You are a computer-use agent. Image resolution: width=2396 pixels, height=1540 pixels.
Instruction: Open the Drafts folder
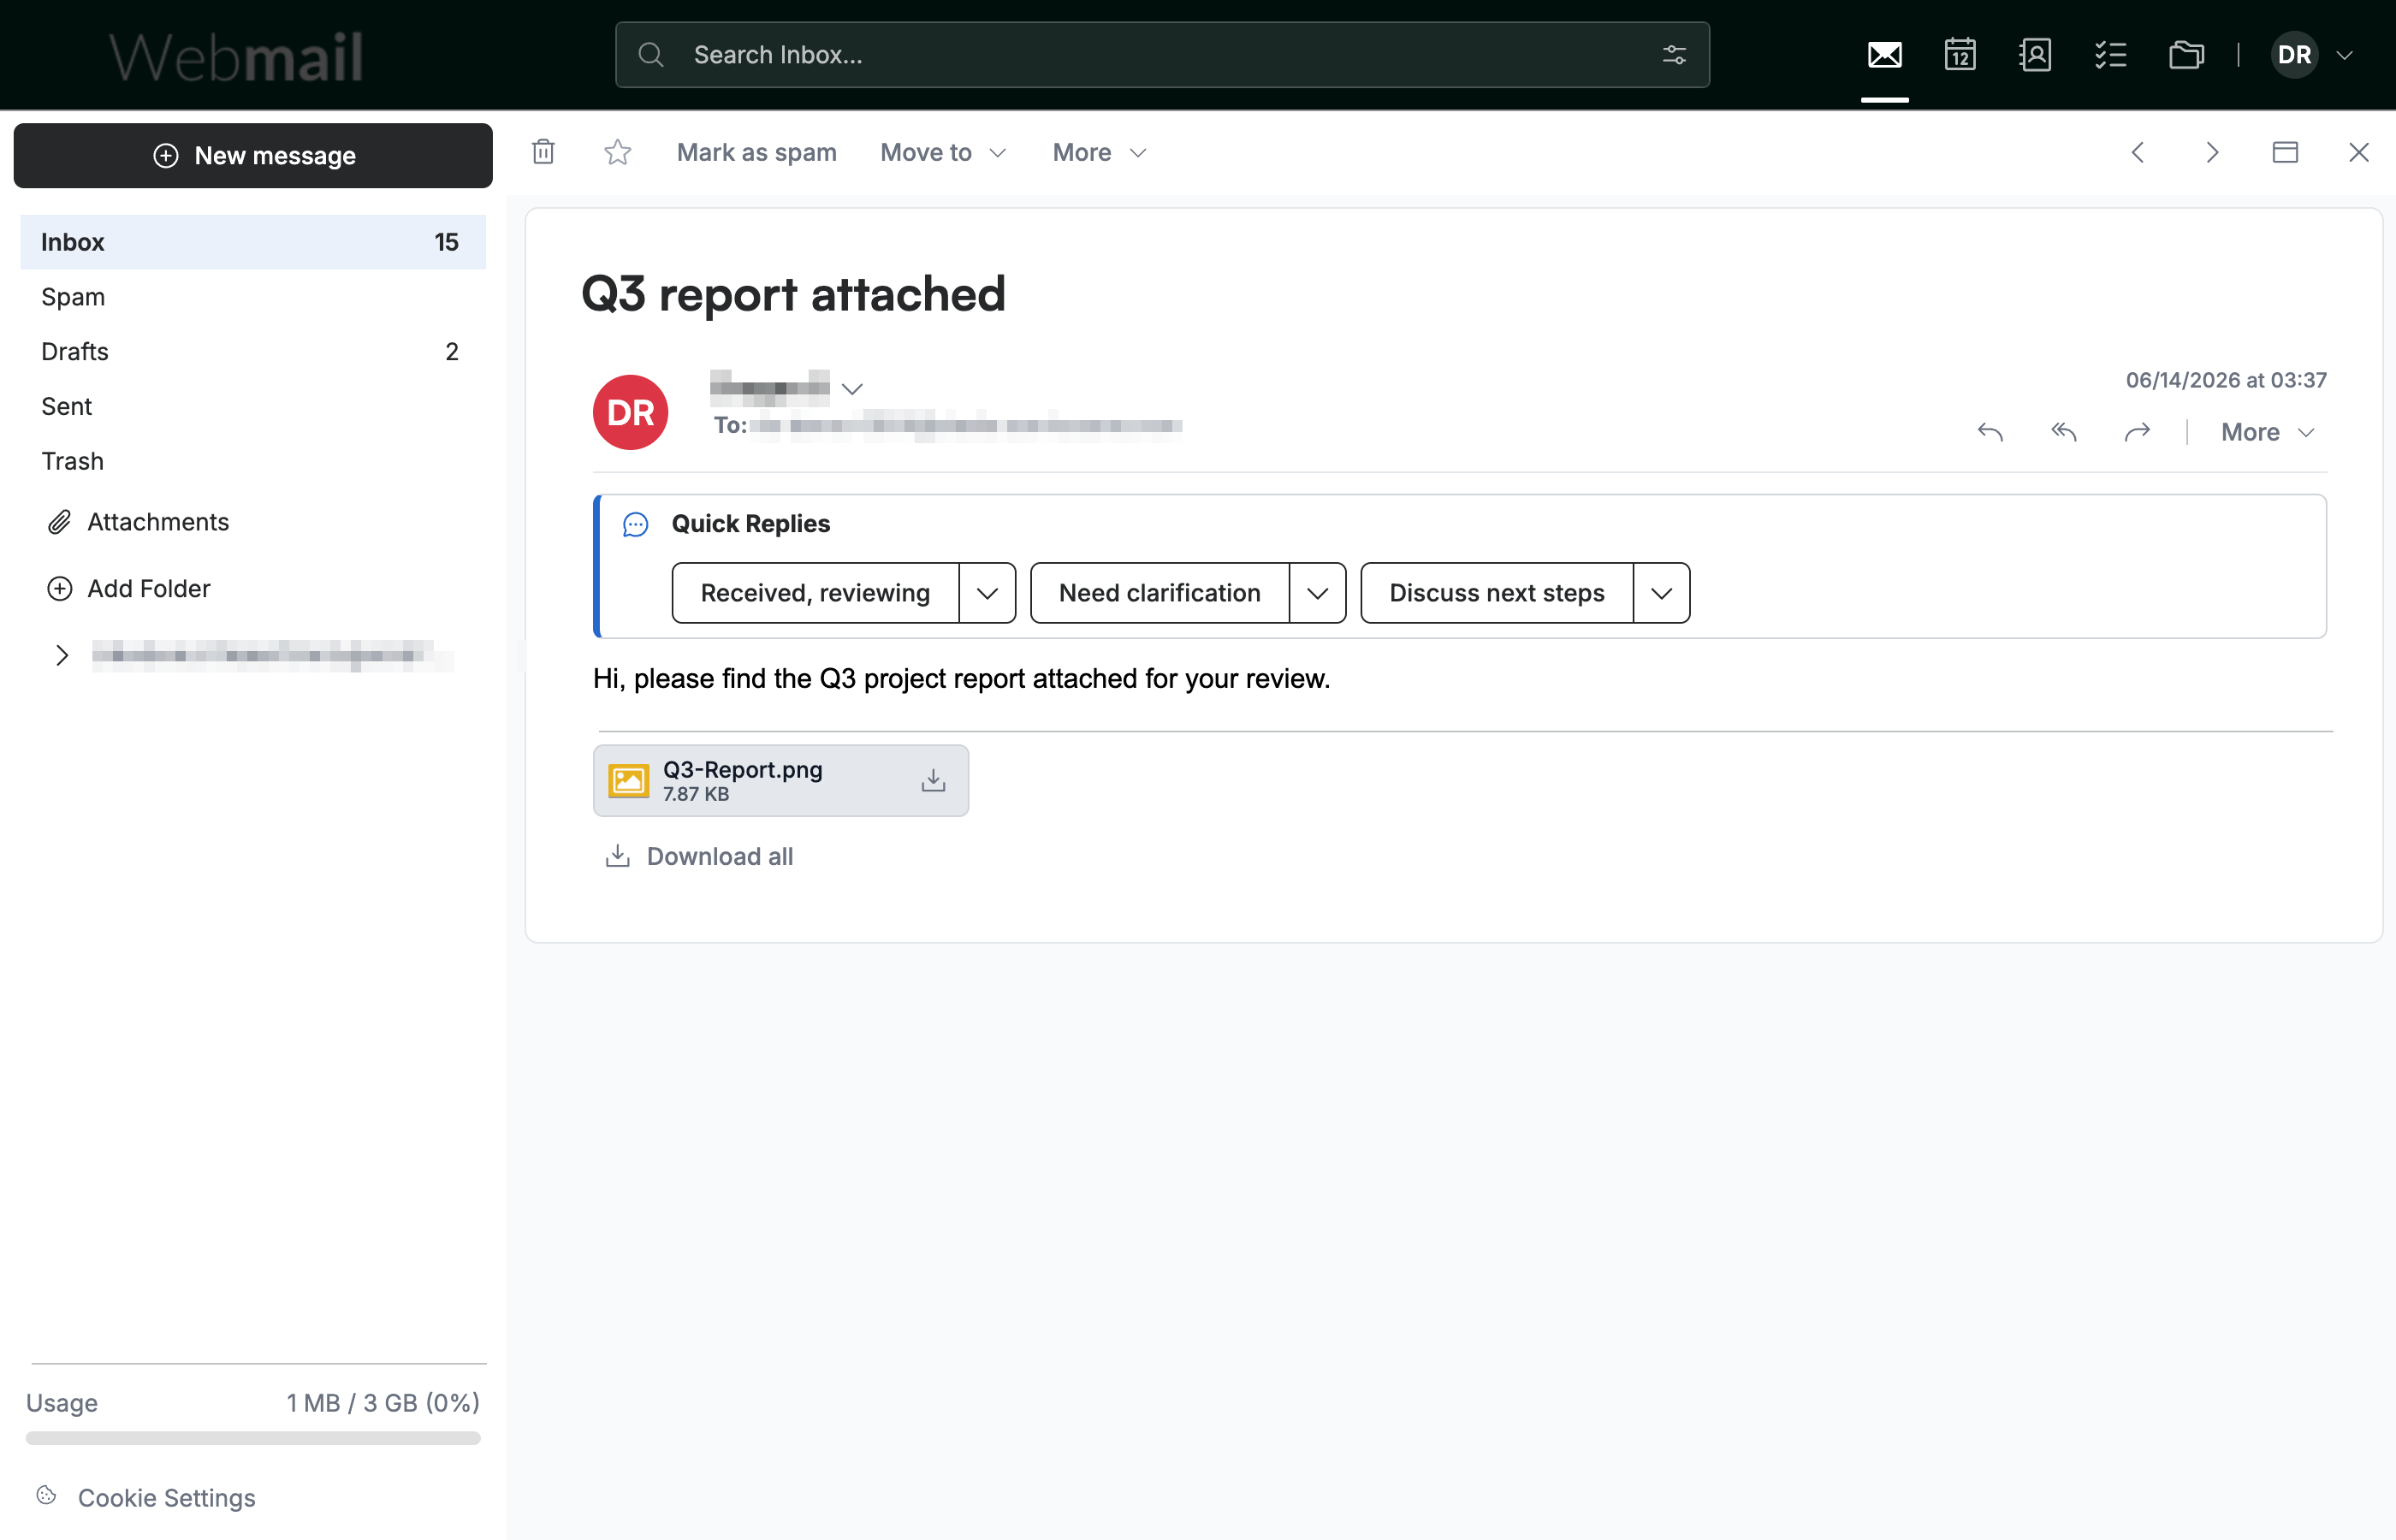click(x=253, y=352)
